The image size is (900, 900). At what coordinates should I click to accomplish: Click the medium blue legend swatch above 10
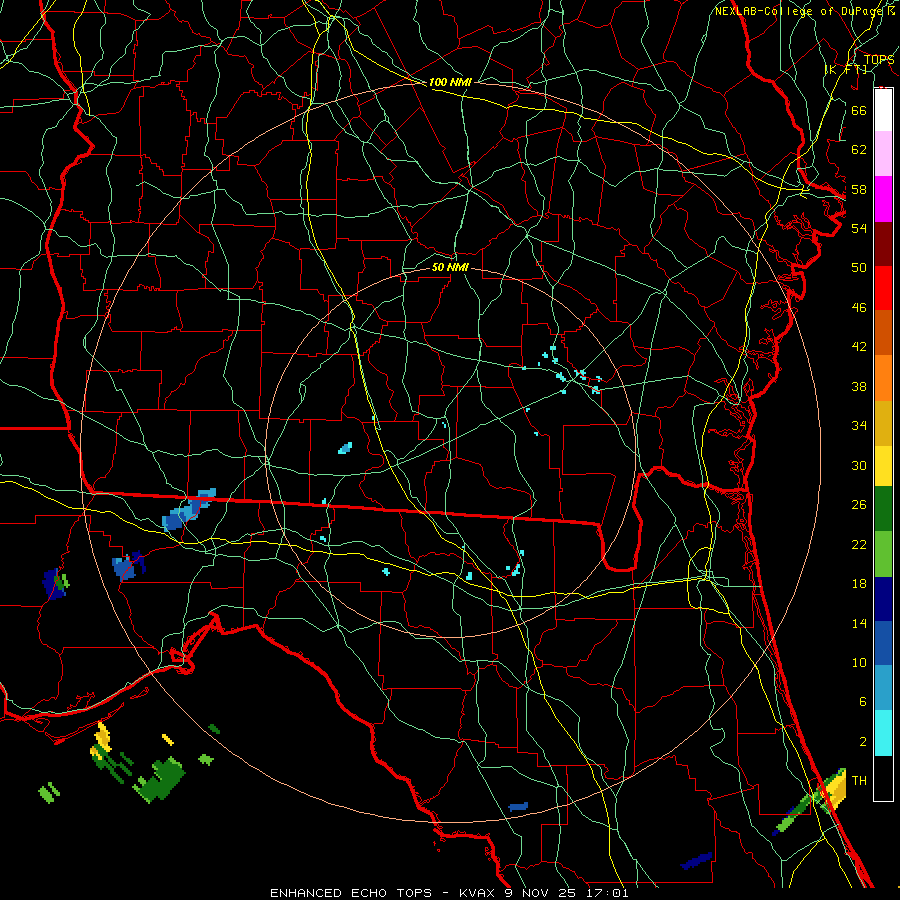883,643
